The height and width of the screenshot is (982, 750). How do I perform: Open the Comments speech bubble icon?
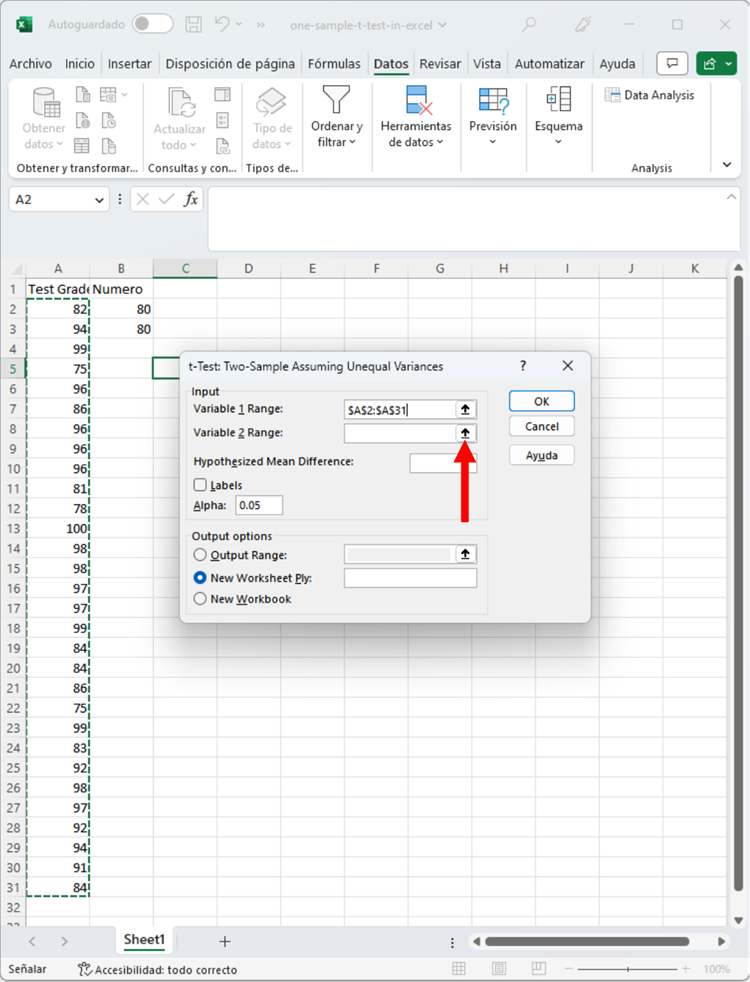672,64
